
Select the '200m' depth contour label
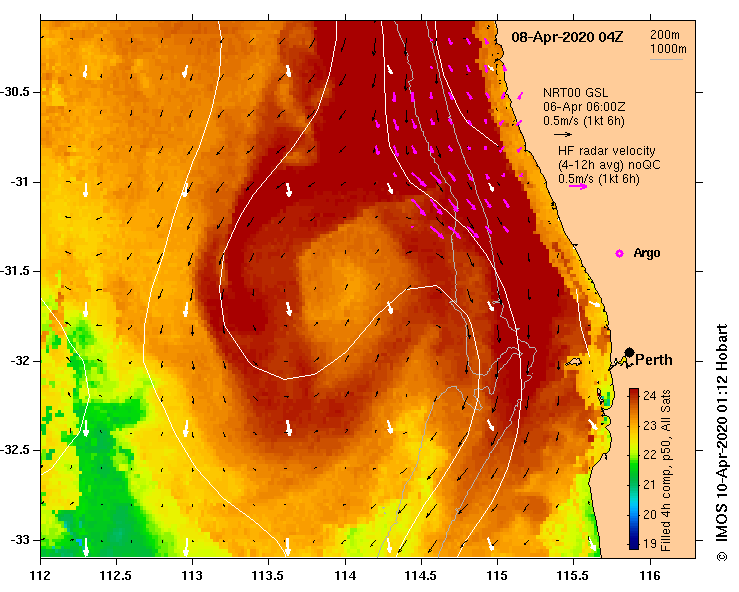(x=665, y=35)
